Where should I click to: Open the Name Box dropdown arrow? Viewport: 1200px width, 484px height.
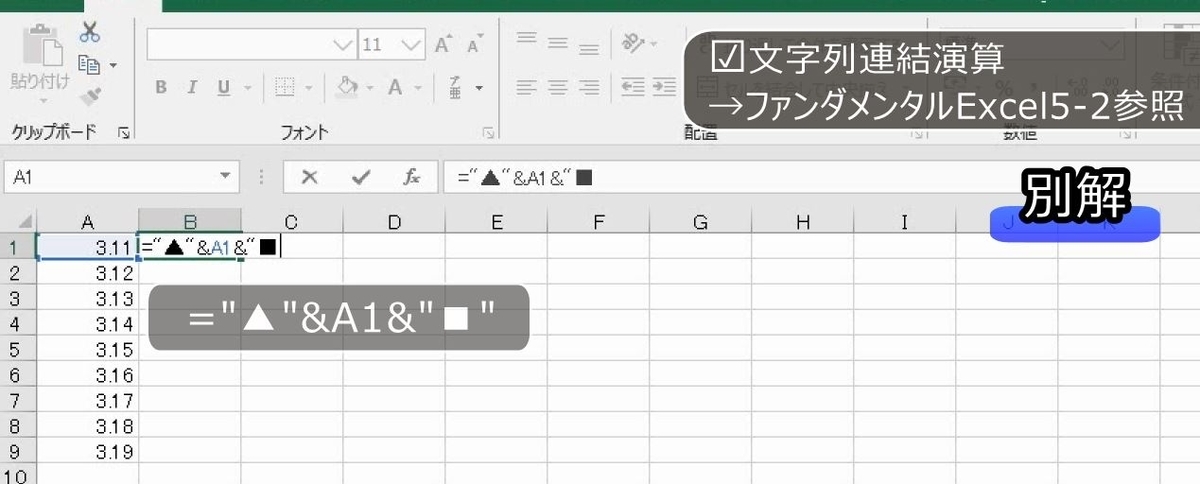[x=226, y=178]
